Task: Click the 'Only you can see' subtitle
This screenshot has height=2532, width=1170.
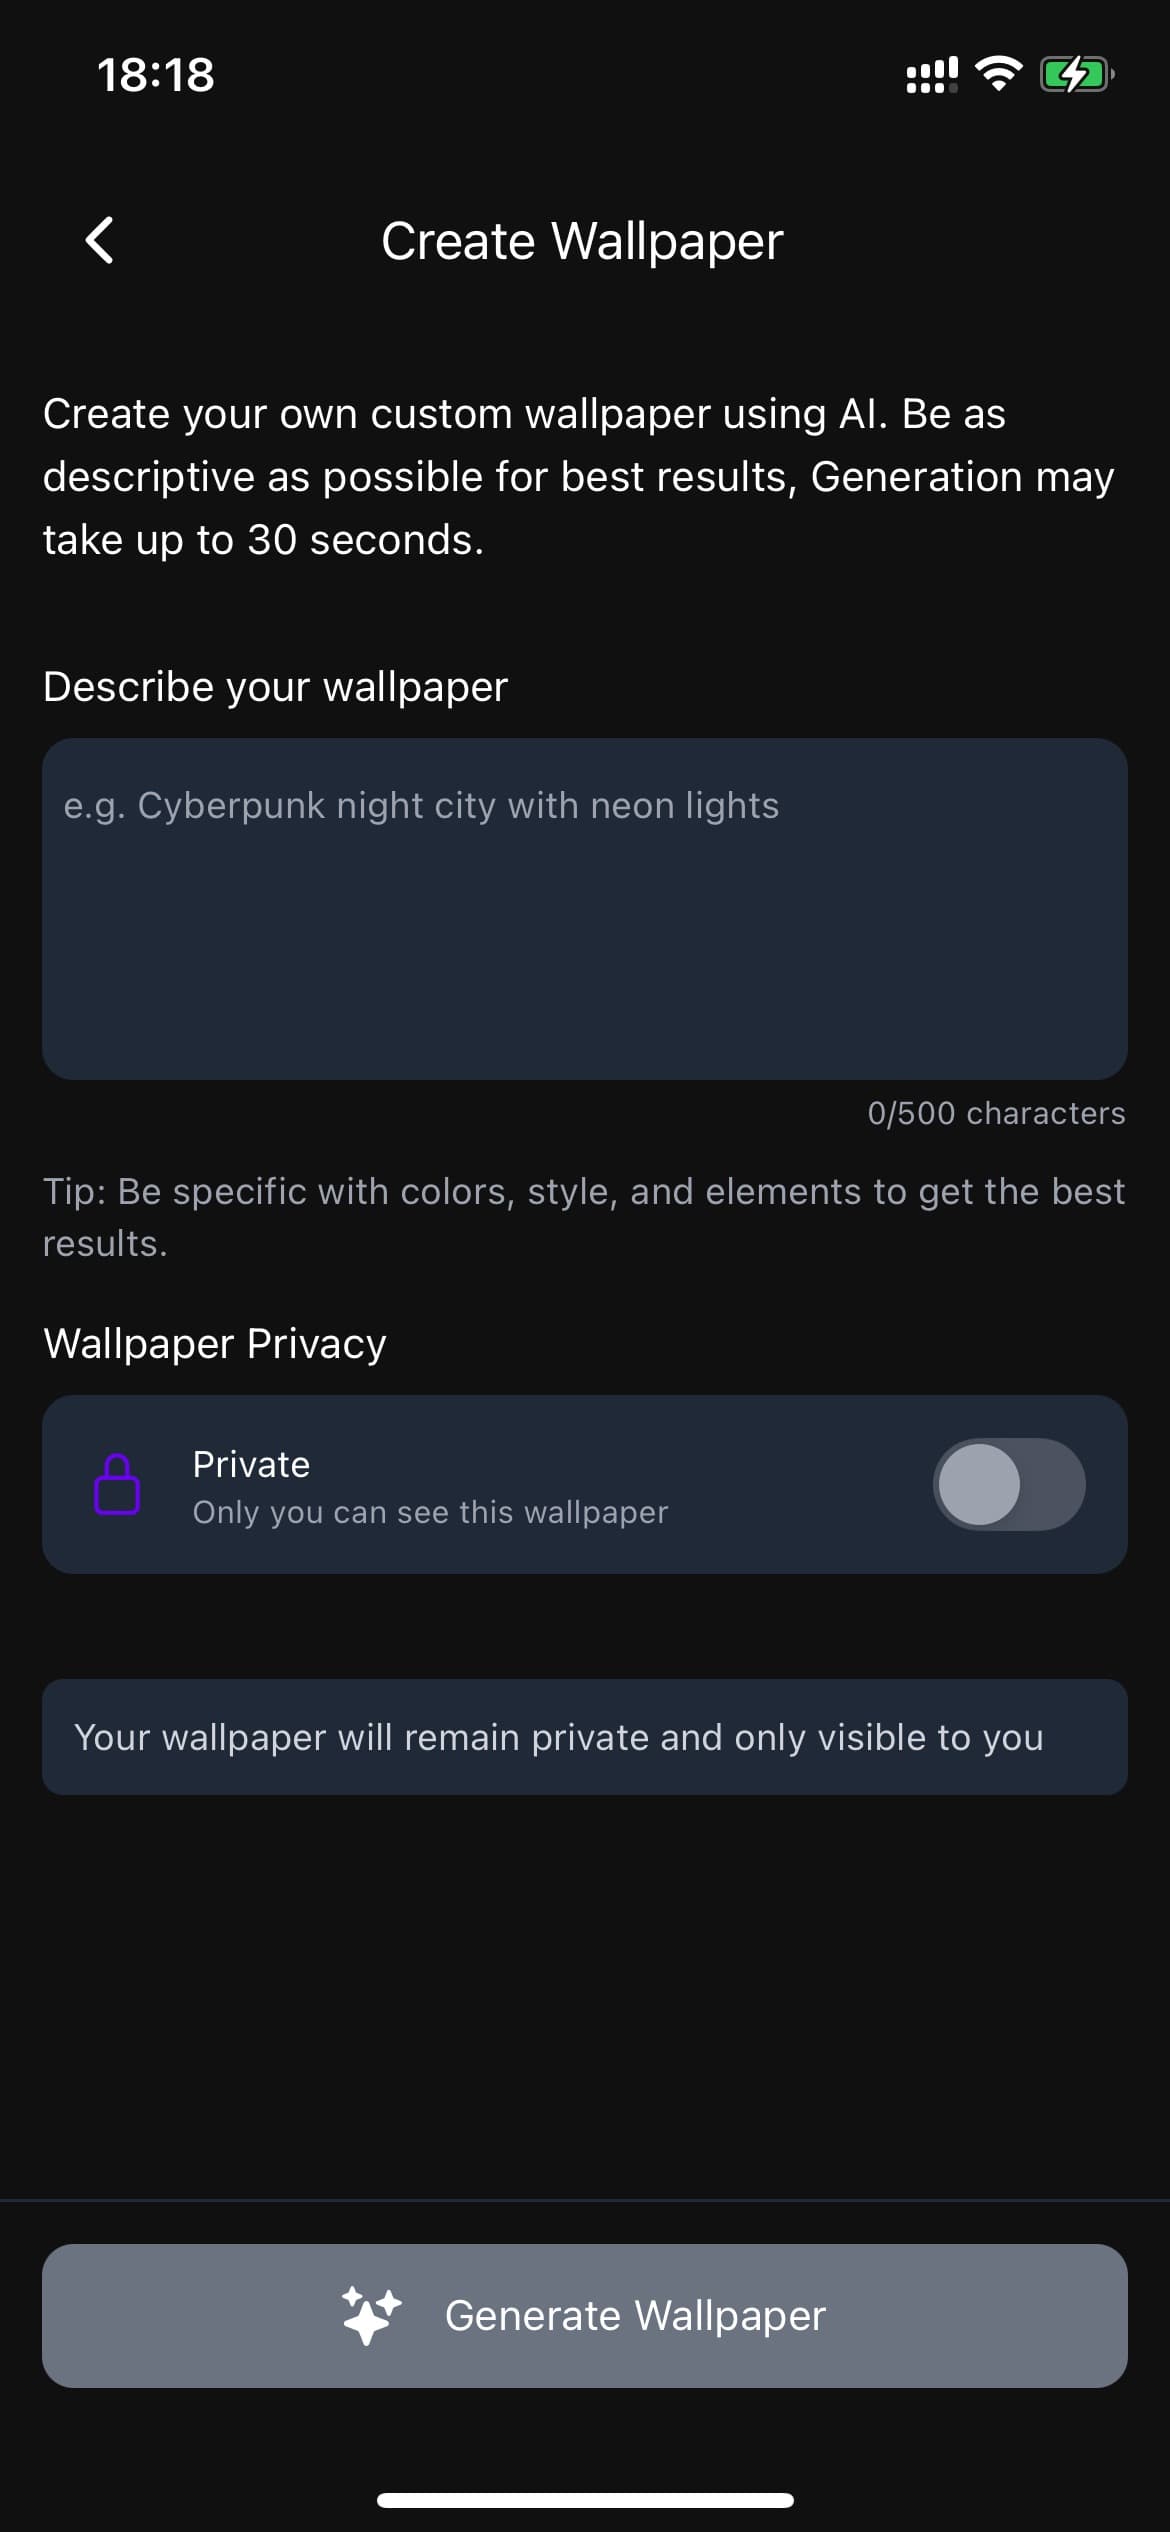Action: pos(430,1512)
